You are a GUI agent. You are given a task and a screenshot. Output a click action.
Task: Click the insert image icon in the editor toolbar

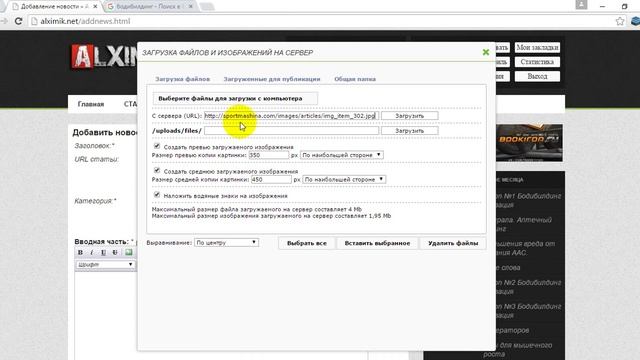pyautogui.click(x=129, y=253)
